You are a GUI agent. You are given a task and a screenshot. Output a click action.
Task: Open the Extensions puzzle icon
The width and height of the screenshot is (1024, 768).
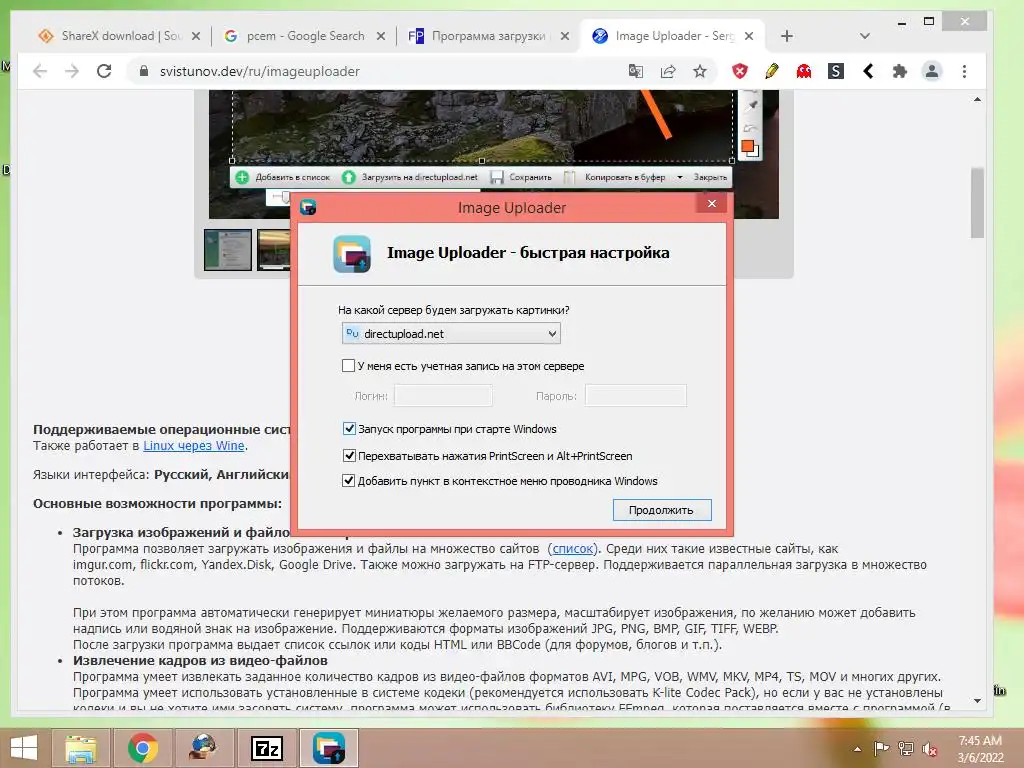pos(900,71)
